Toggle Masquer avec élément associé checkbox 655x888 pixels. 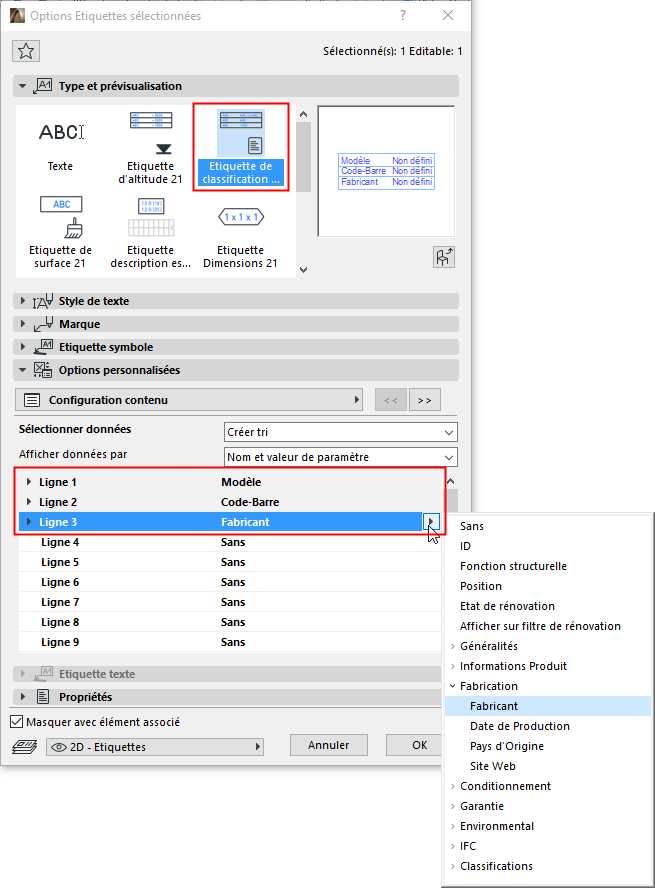[17, 722]
